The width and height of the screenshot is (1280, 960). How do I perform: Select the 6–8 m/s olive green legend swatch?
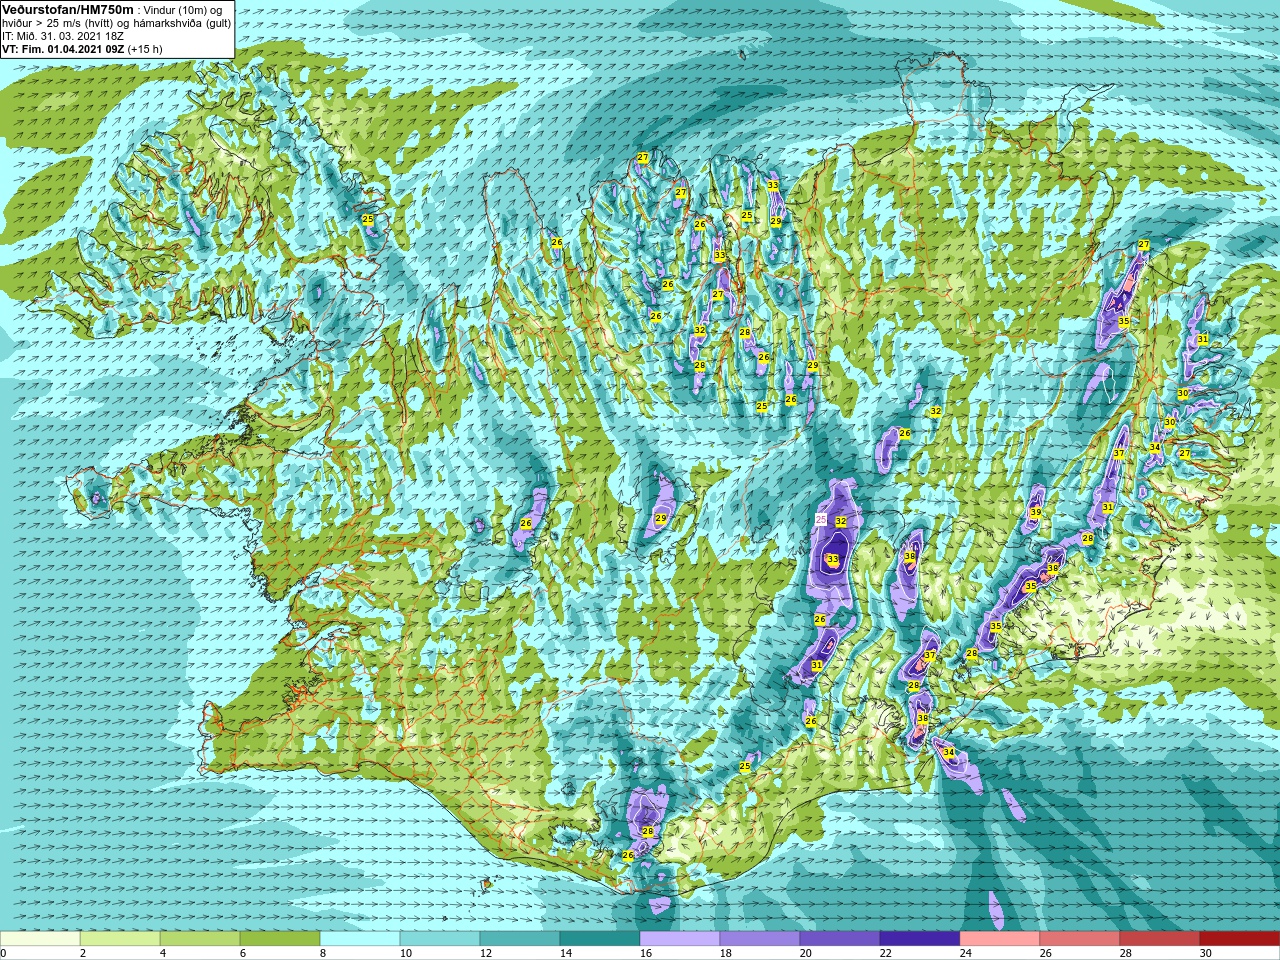(280, 939)
